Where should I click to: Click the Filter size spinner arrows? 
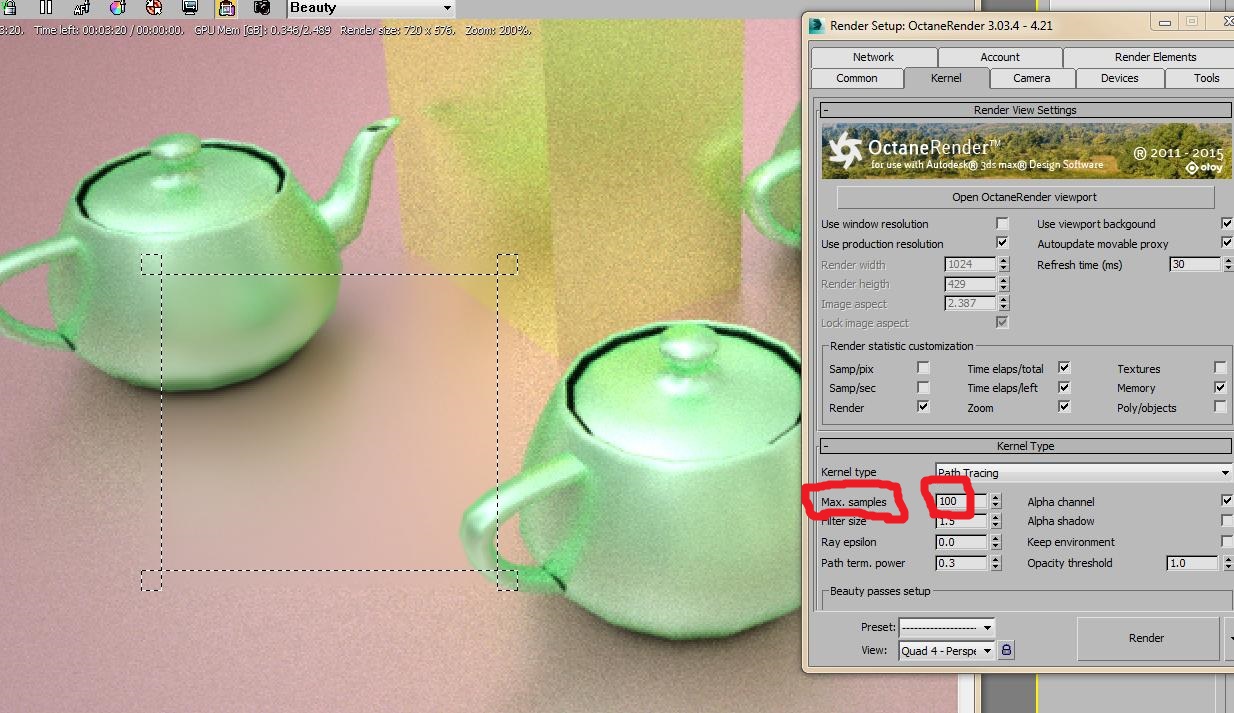point(994,521)
